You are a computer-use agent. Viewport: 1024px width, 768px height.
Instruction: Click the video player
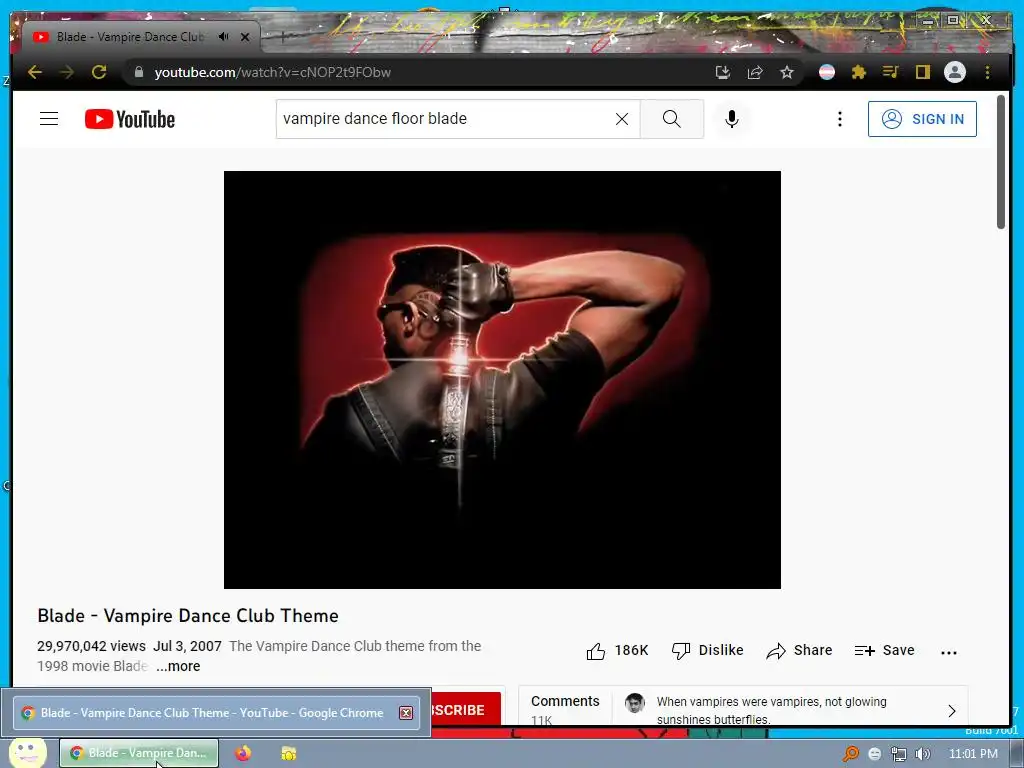(502, 379)
